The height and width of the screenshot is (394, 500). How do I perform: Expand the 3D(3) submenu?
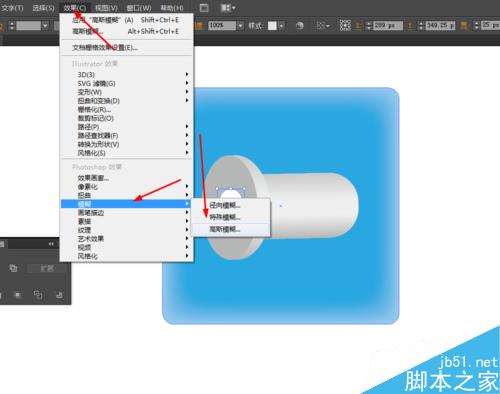[x=126, y=74]
